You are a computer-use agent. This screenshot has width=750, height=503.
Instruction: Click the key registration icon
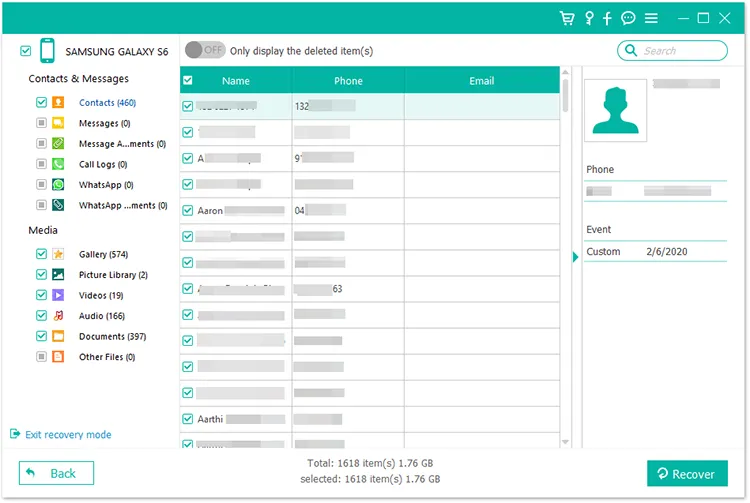(589, 18)
